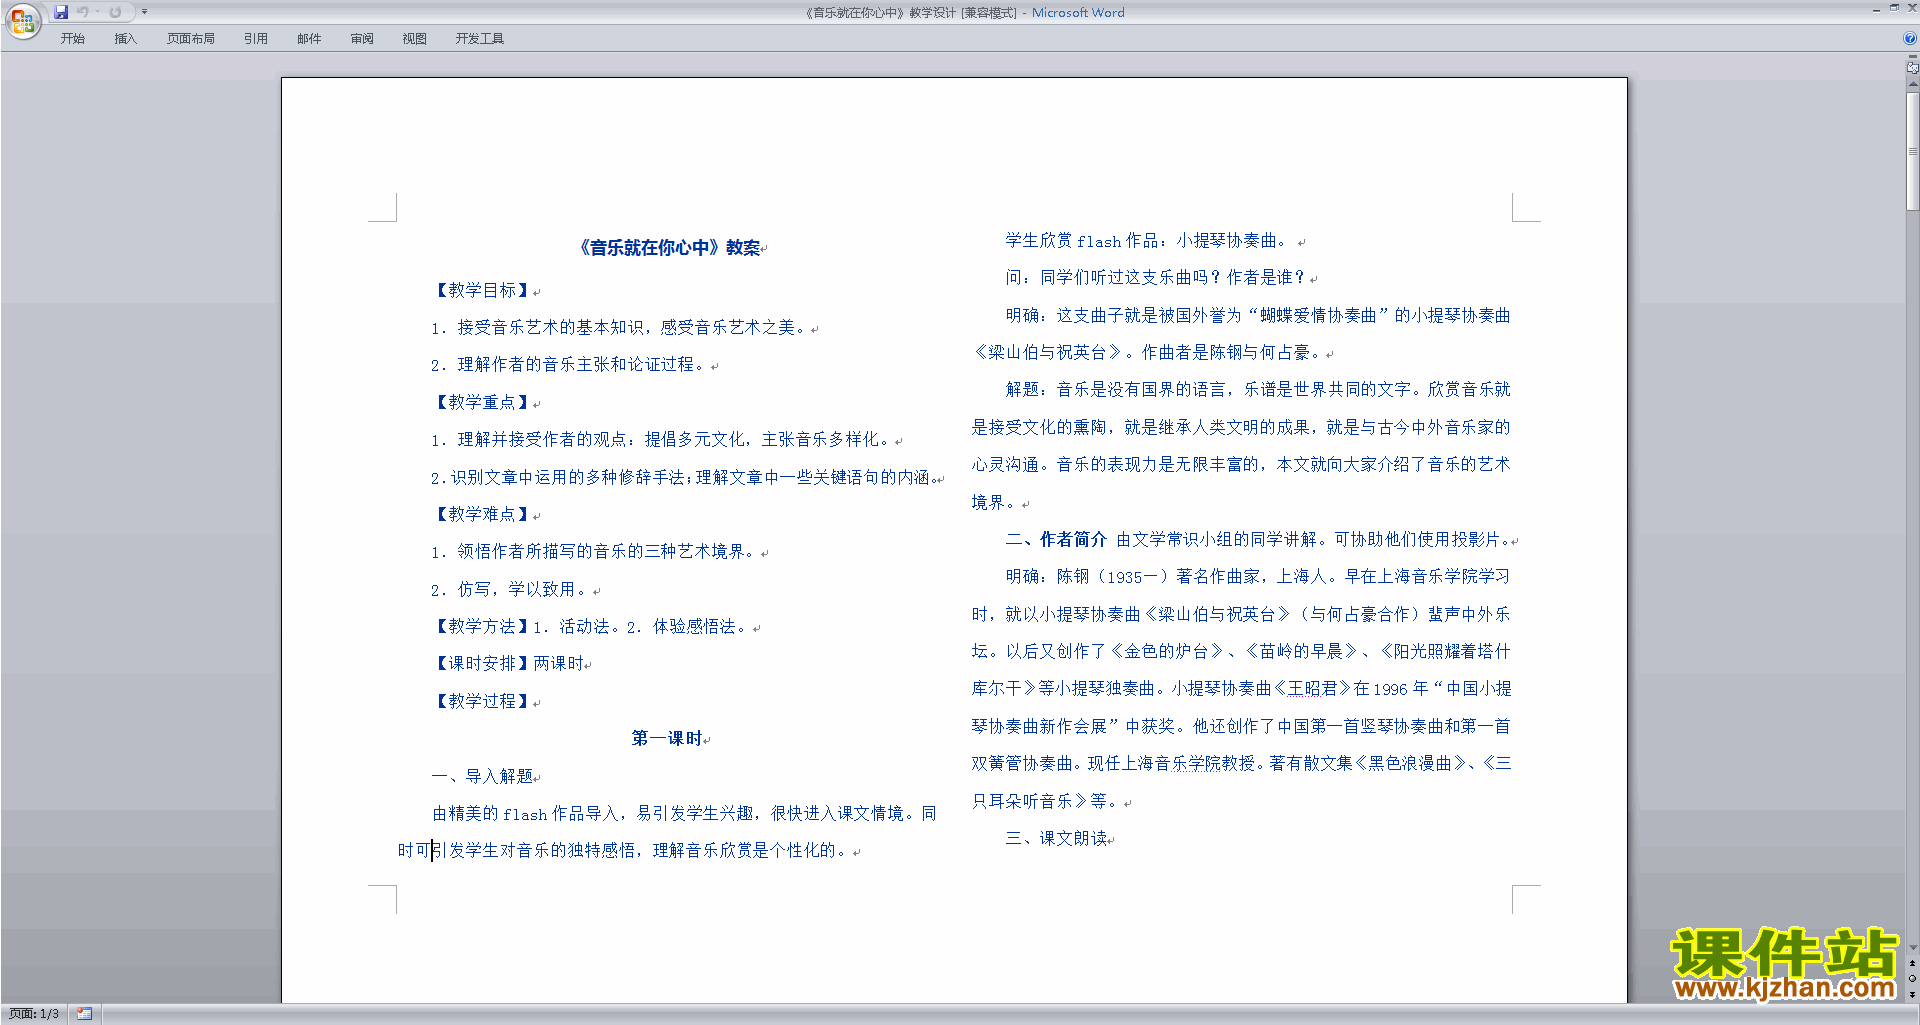Click the line 【教学方法】1. 活动法
This screenshot has width=1920, height=1025.
pyautogui.click(x=592, y=626)
